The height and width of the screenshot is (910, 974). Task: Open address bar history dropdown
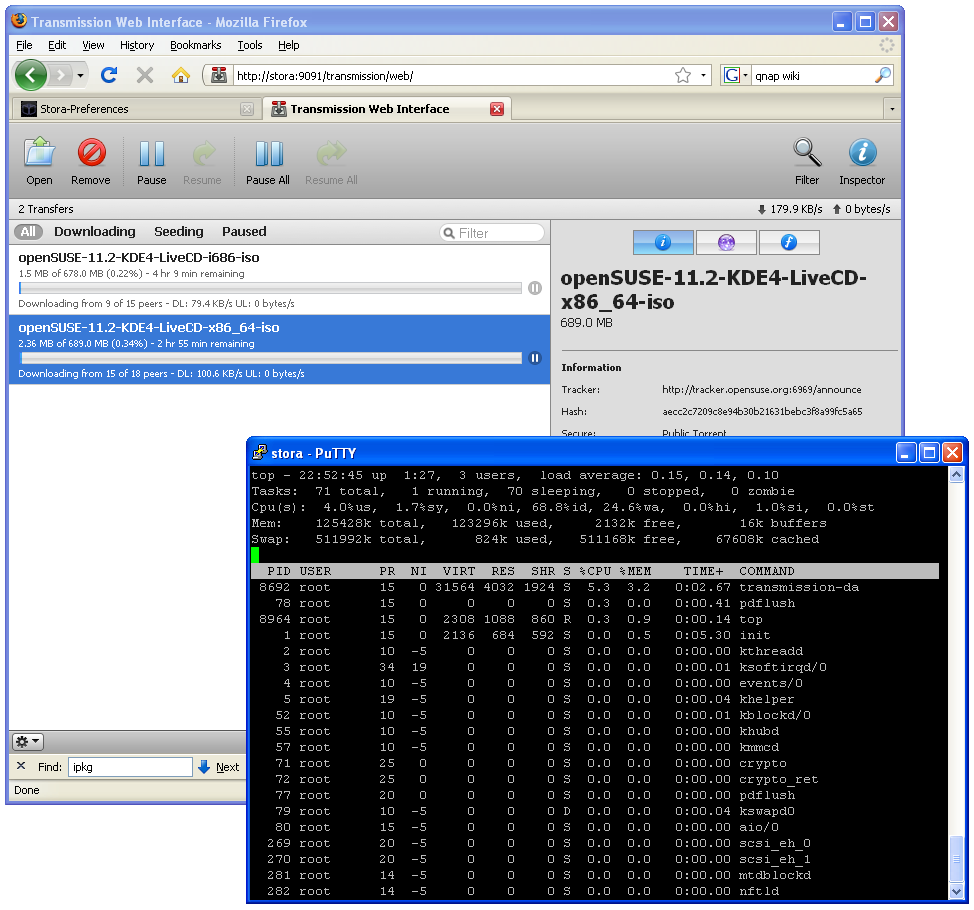click(x=703, y=75)
